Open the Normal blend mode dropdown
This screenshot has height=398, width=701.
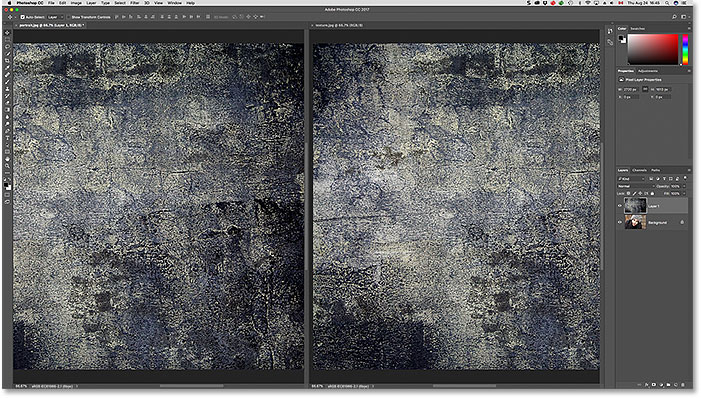pyautogui.click(x=635, y=186)
